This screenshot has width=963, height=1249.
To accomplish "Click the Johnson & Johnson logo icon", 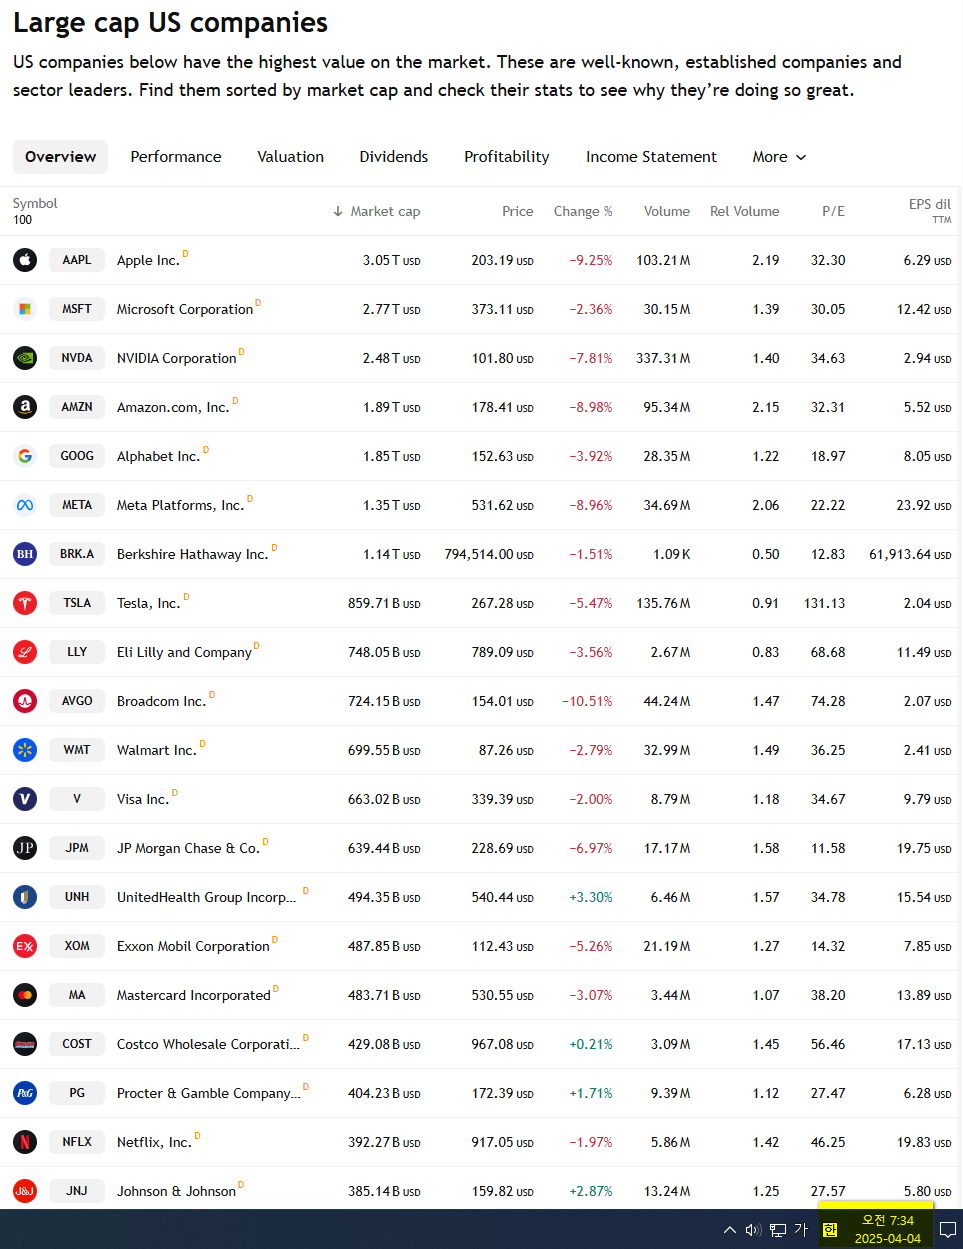I will pos(25,1191).
